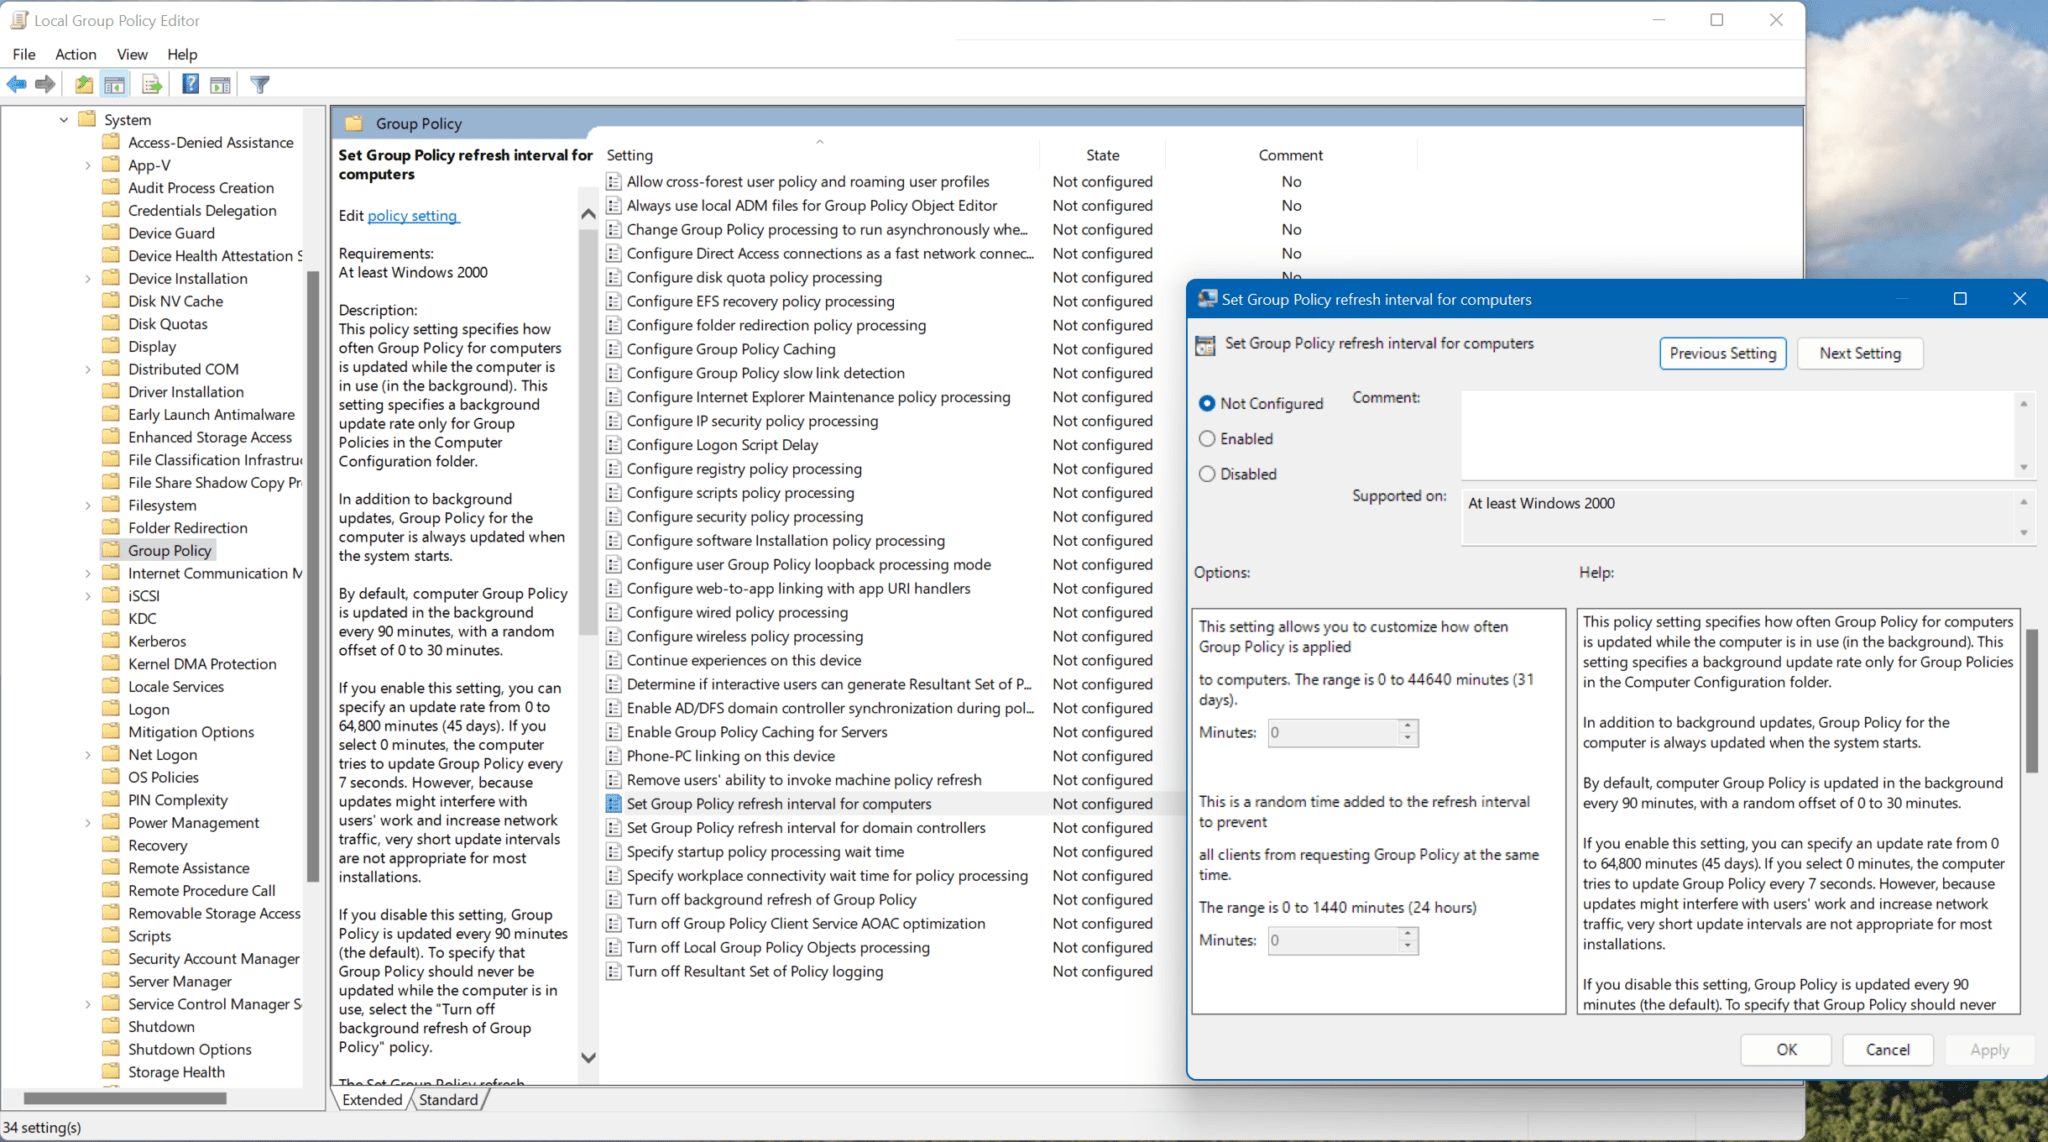Select the Disabled radio button
This screenshot has height=1142, width=2048.
(1208, 473)
